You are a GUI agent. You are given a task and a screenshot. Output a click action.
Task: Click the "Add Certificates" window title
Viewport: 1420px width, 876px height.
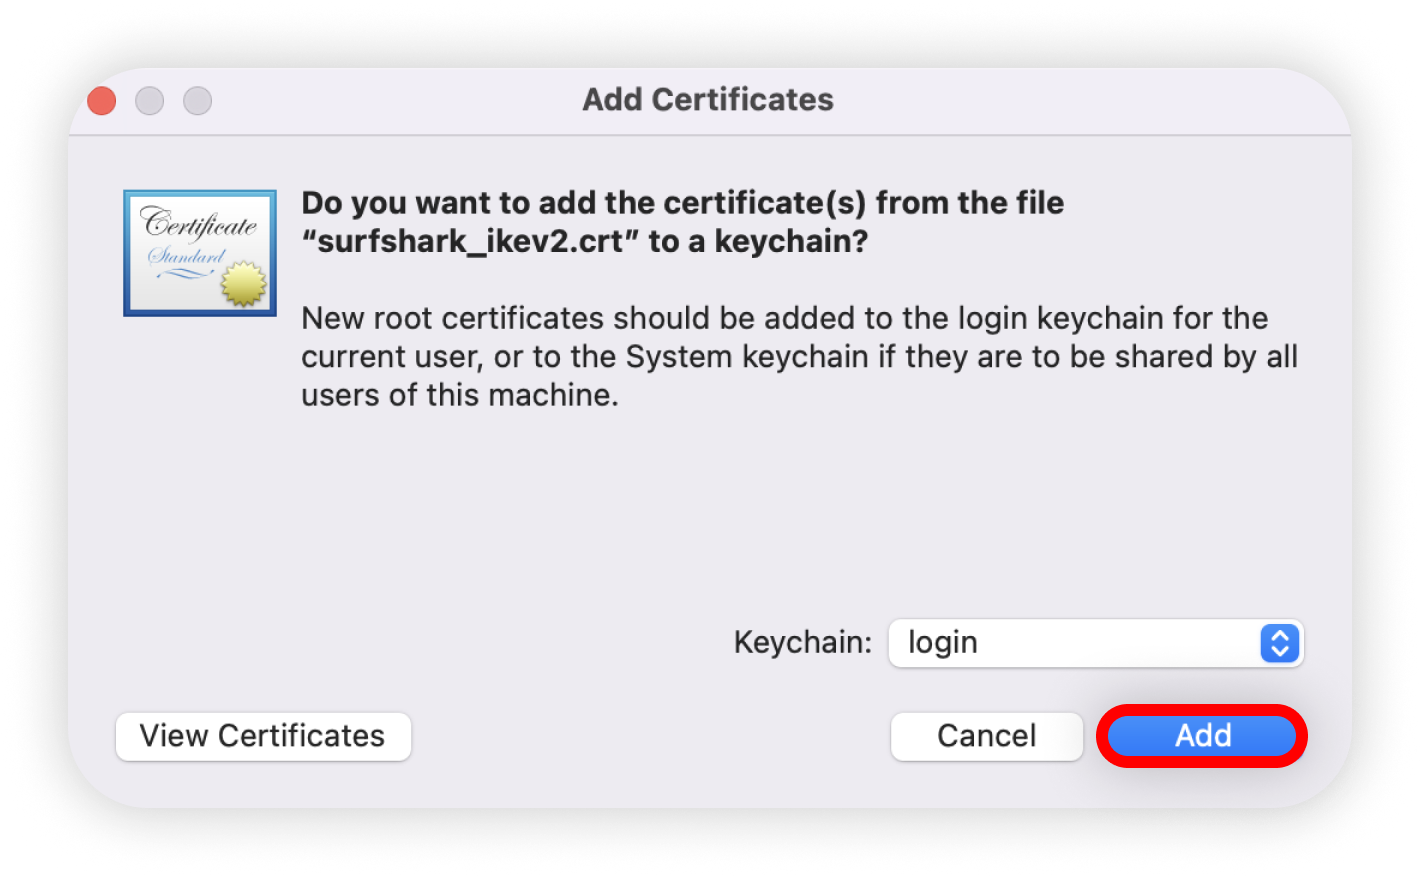point(707,100)
